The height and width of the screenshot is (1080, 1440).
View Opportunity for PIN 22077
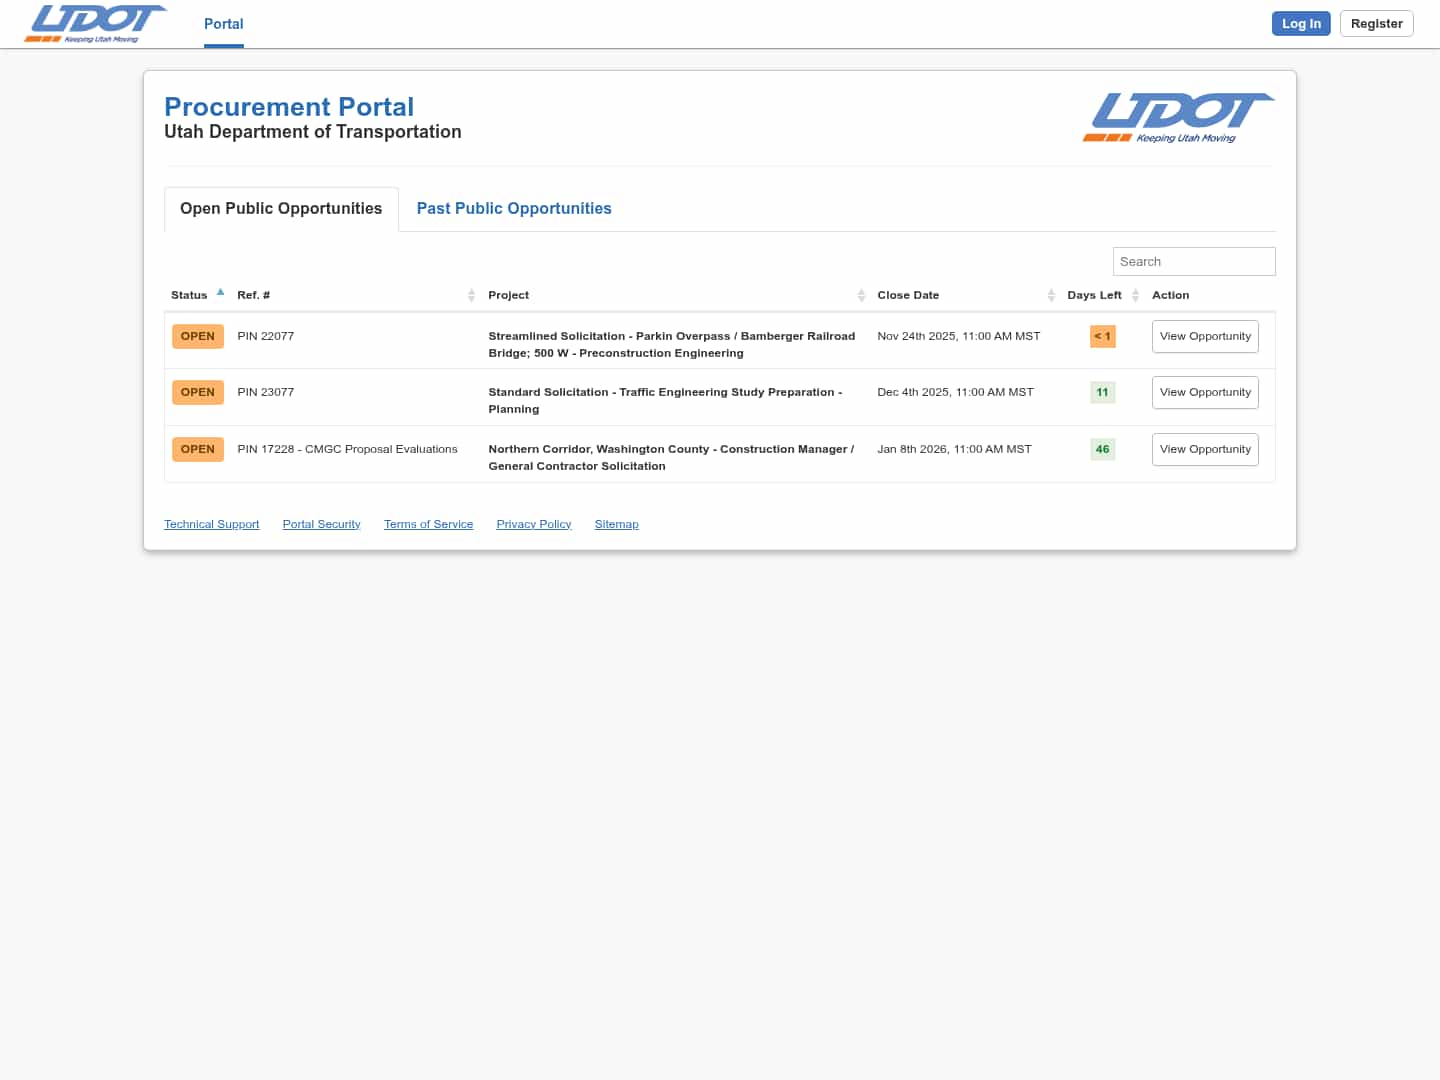[x=1205, y=336]
